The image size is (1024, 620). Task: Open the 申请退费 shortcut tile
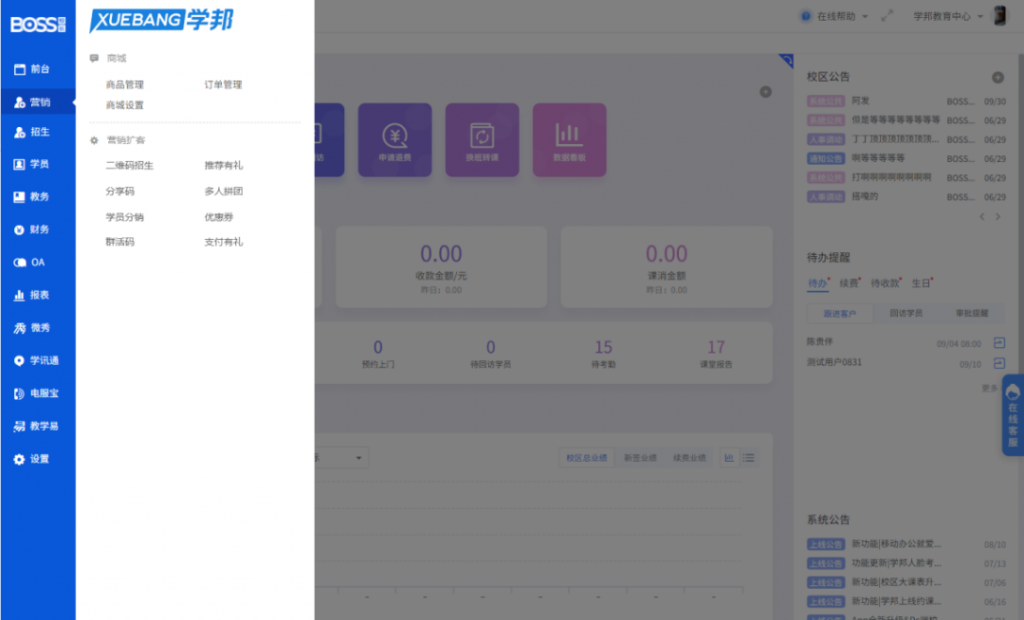pyautogui.click(x=395, y=140)
